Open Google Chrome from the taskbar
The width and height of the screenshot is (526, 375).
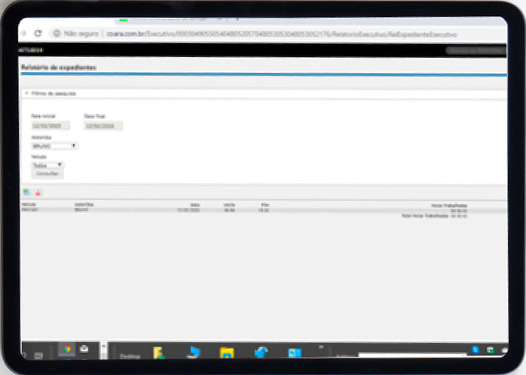[67, 350]
